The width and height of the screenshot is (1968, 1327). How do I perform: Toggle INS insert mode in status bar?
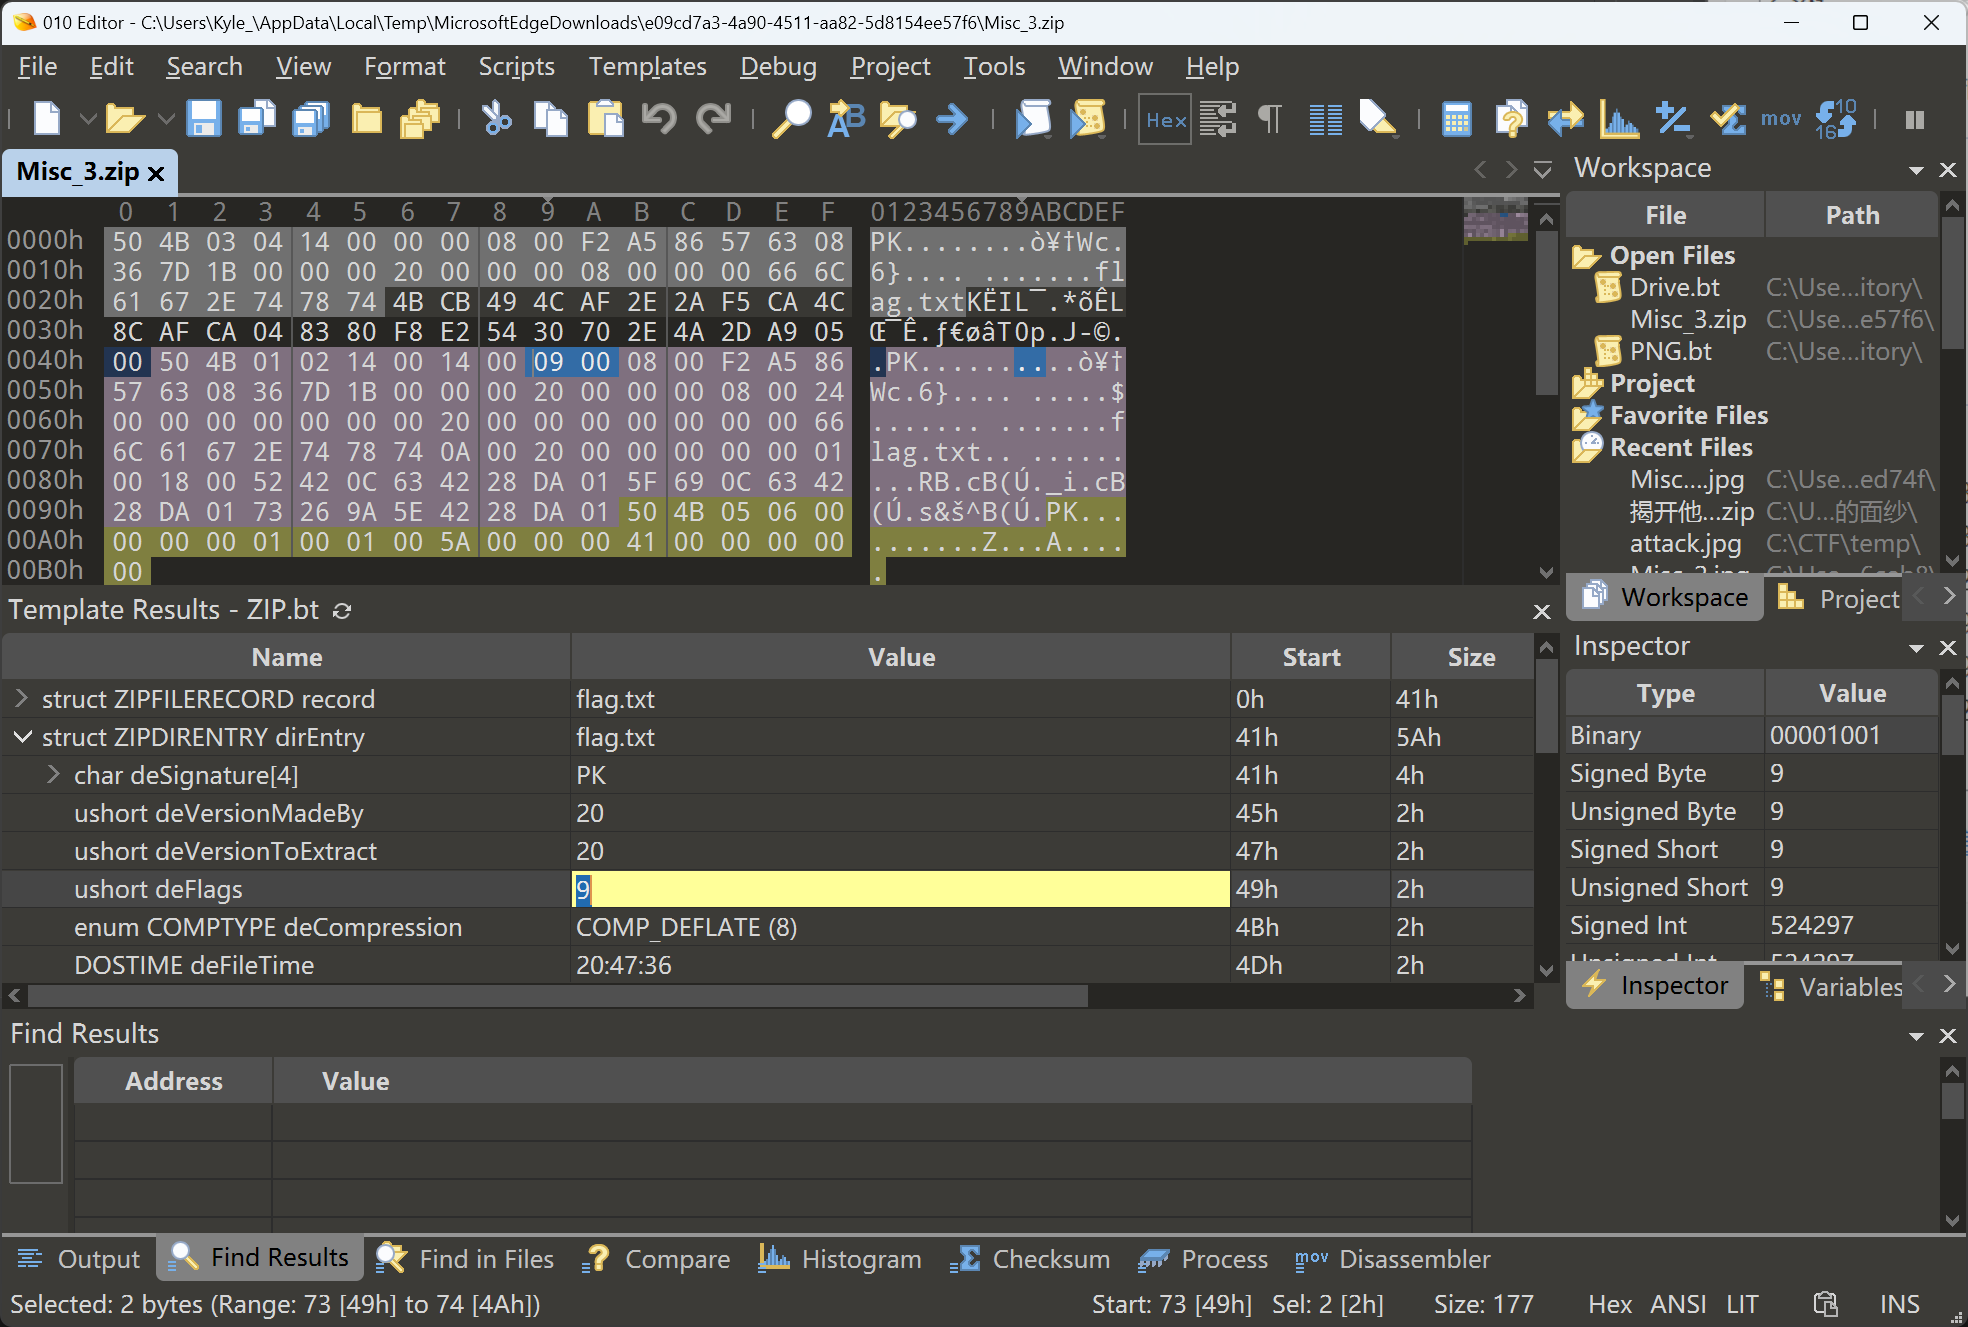pos(1899,1304)
